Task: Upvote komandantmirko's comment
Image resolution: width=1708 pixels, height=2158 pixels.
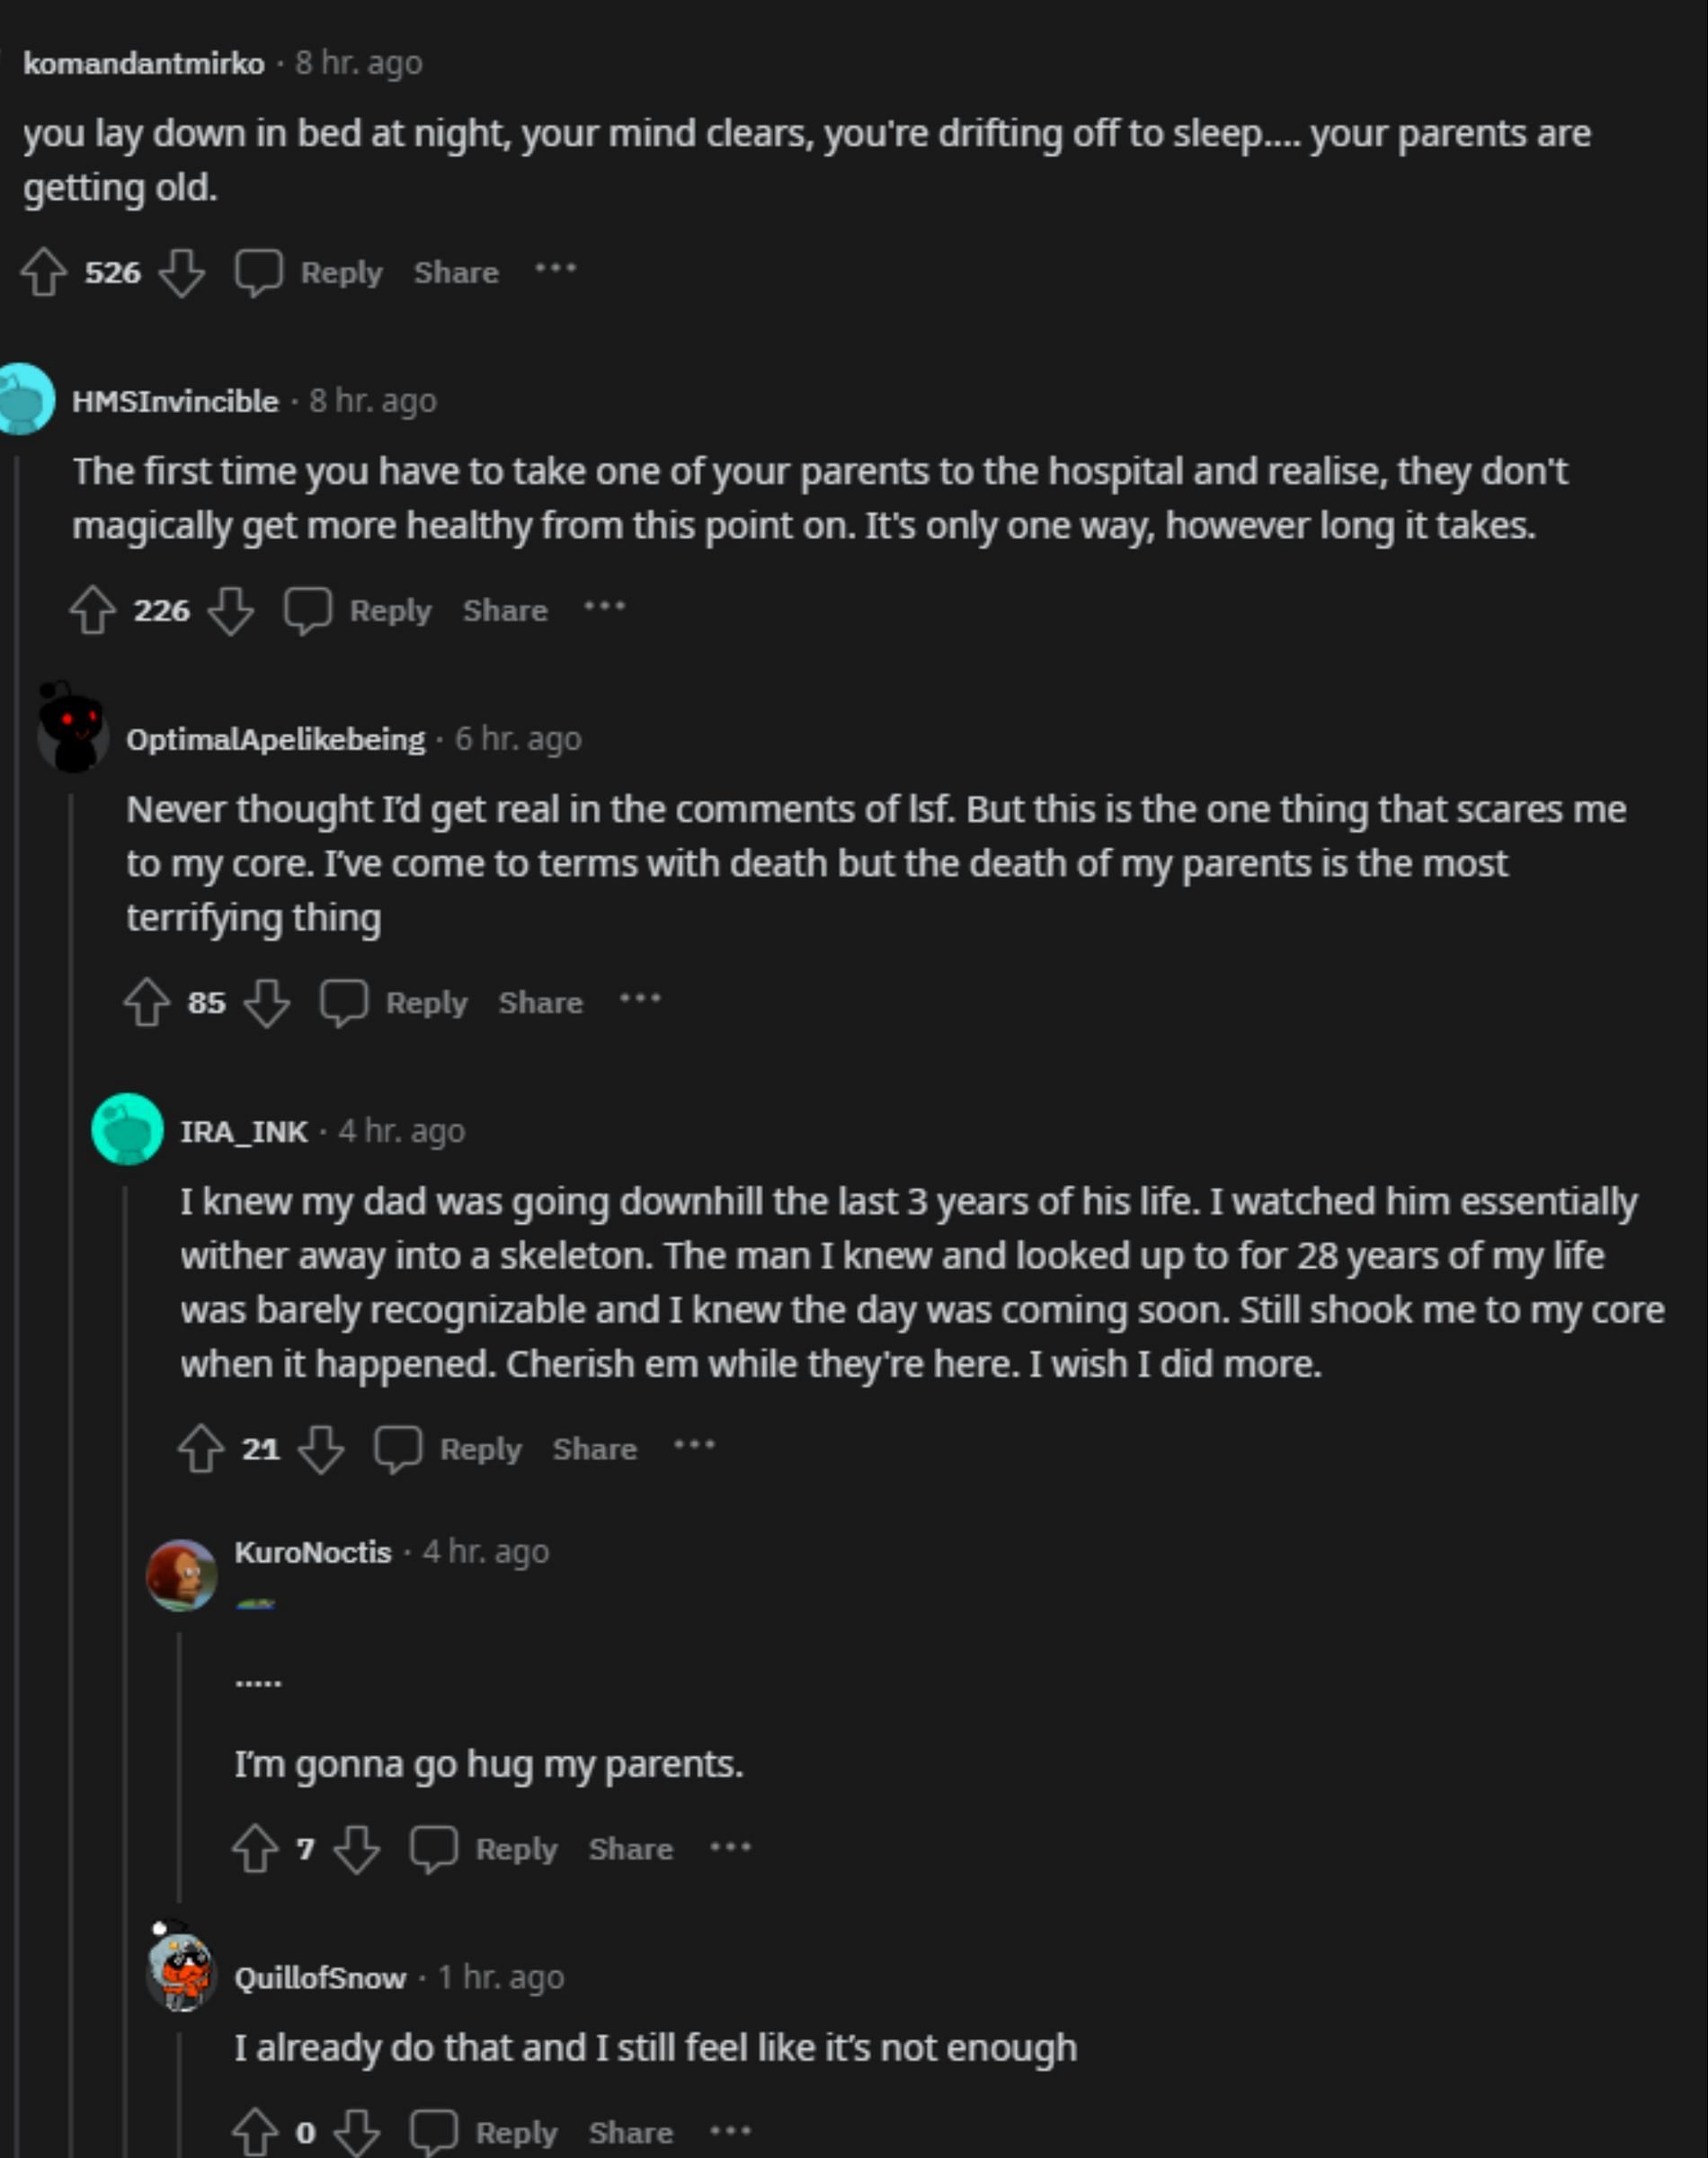Action: [x=43, y=272]
